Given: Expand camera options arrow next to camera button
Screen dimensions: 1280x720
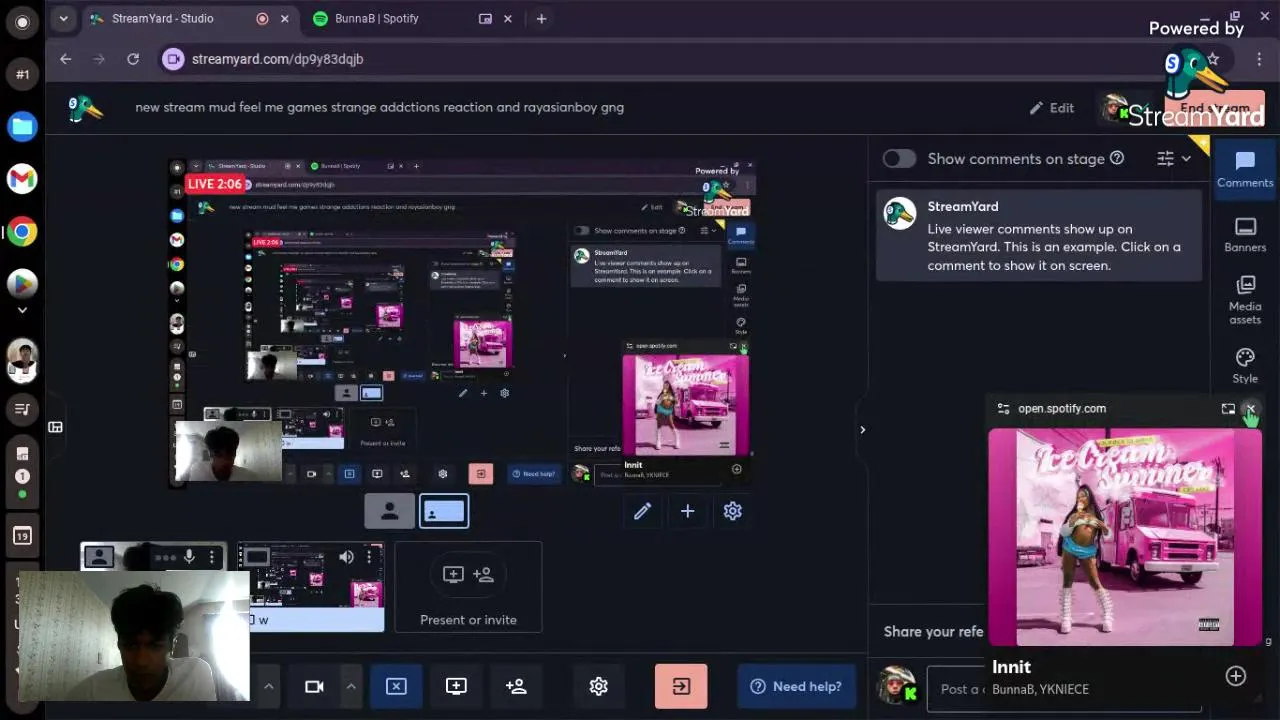Looking at the screenshot, I should tap(350, 686).
